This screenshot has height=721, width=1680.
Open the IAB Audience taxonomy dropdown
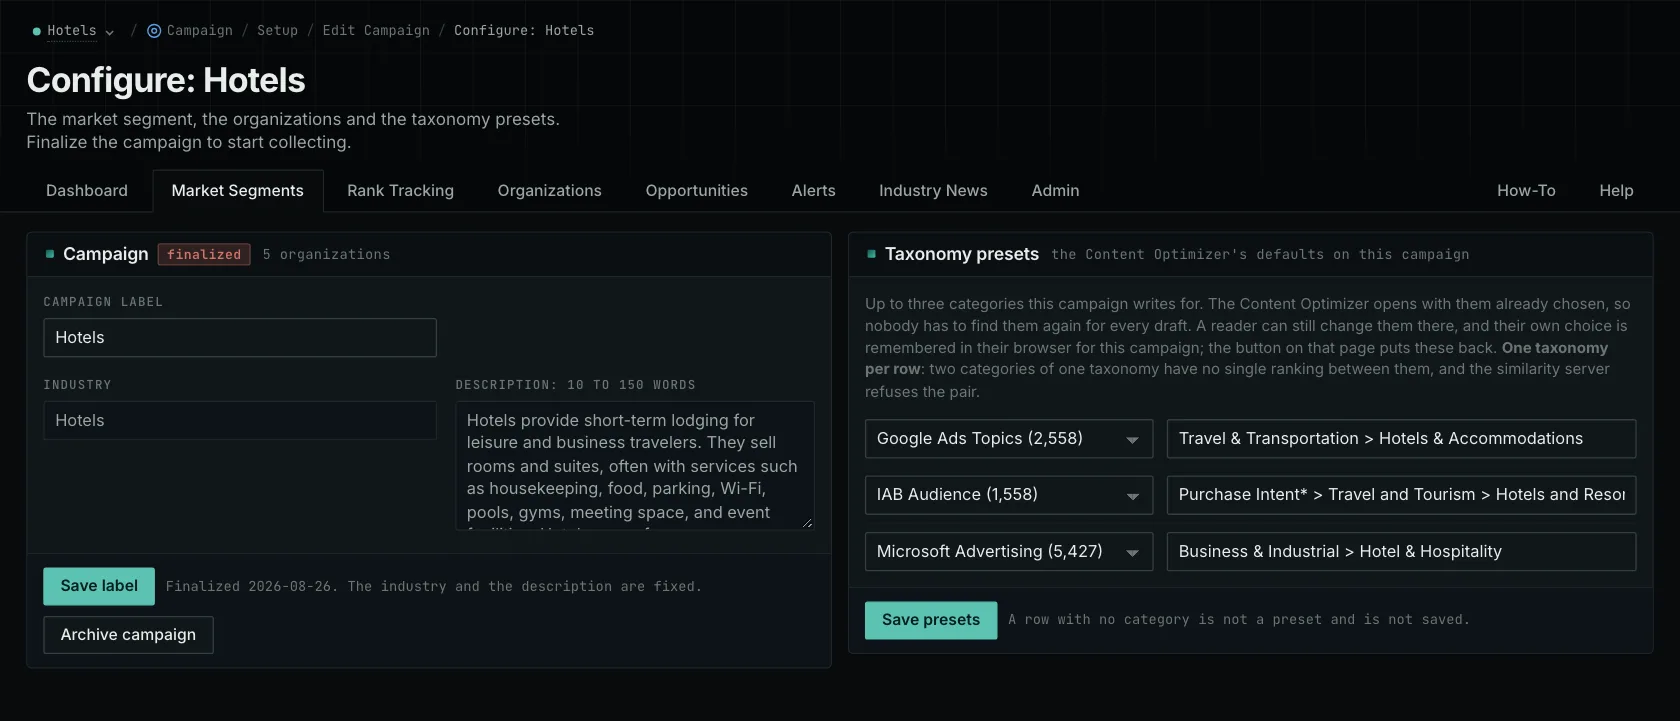1009,495
